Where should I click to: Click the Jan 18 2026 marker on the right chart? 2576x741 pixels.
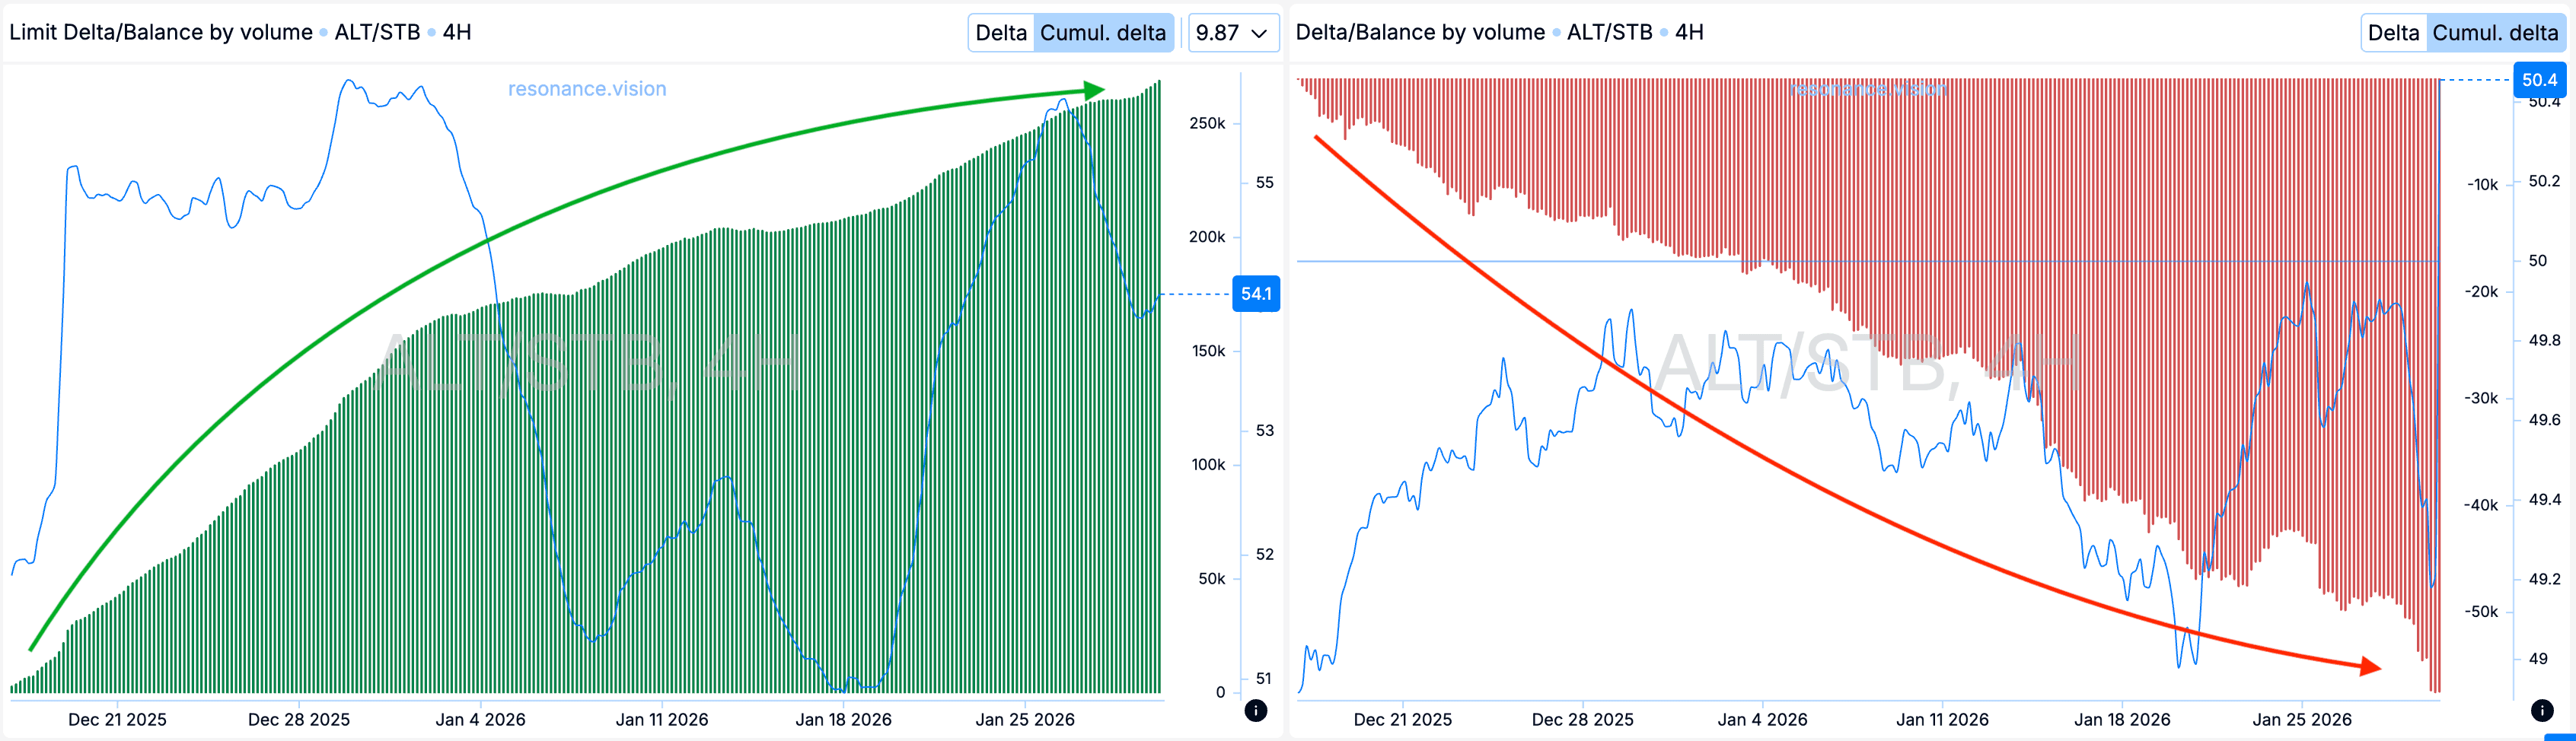(2122, 719)
